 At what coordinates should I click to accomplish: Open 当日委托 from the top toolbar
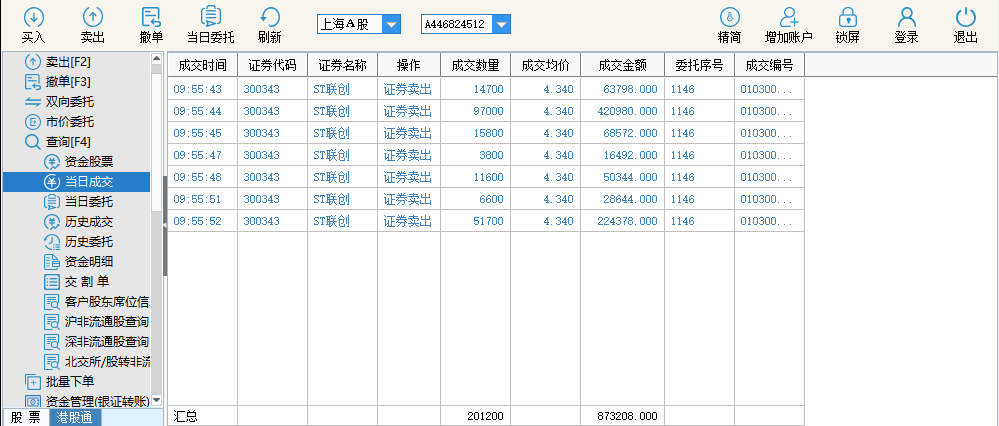[x=211, y=25]
